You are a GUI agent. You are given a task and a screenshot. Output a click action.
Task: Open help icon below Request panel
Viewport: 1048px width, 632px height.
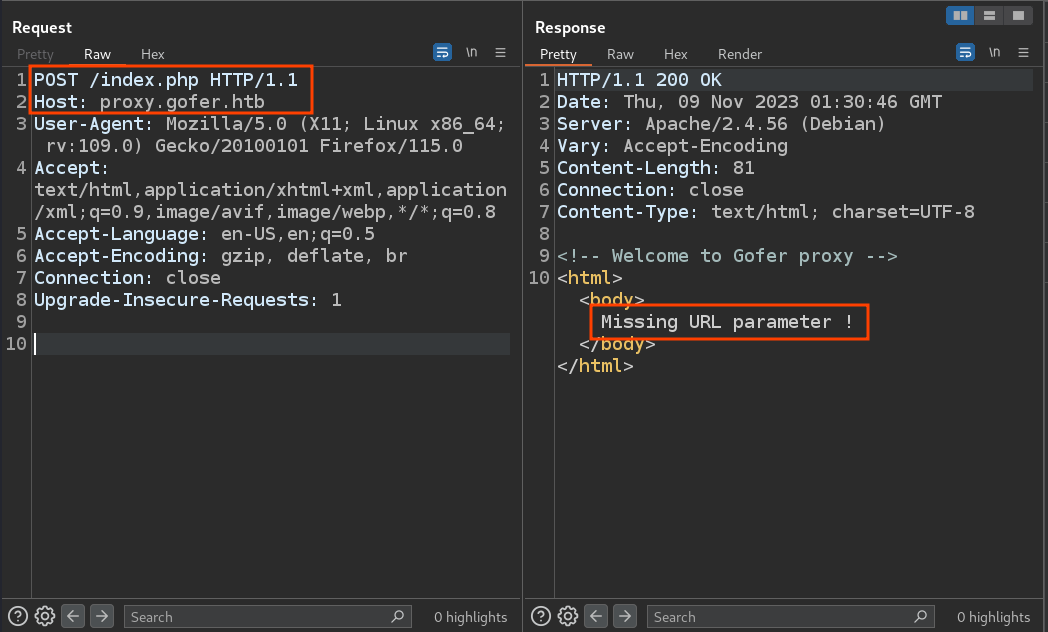[18, 616]
